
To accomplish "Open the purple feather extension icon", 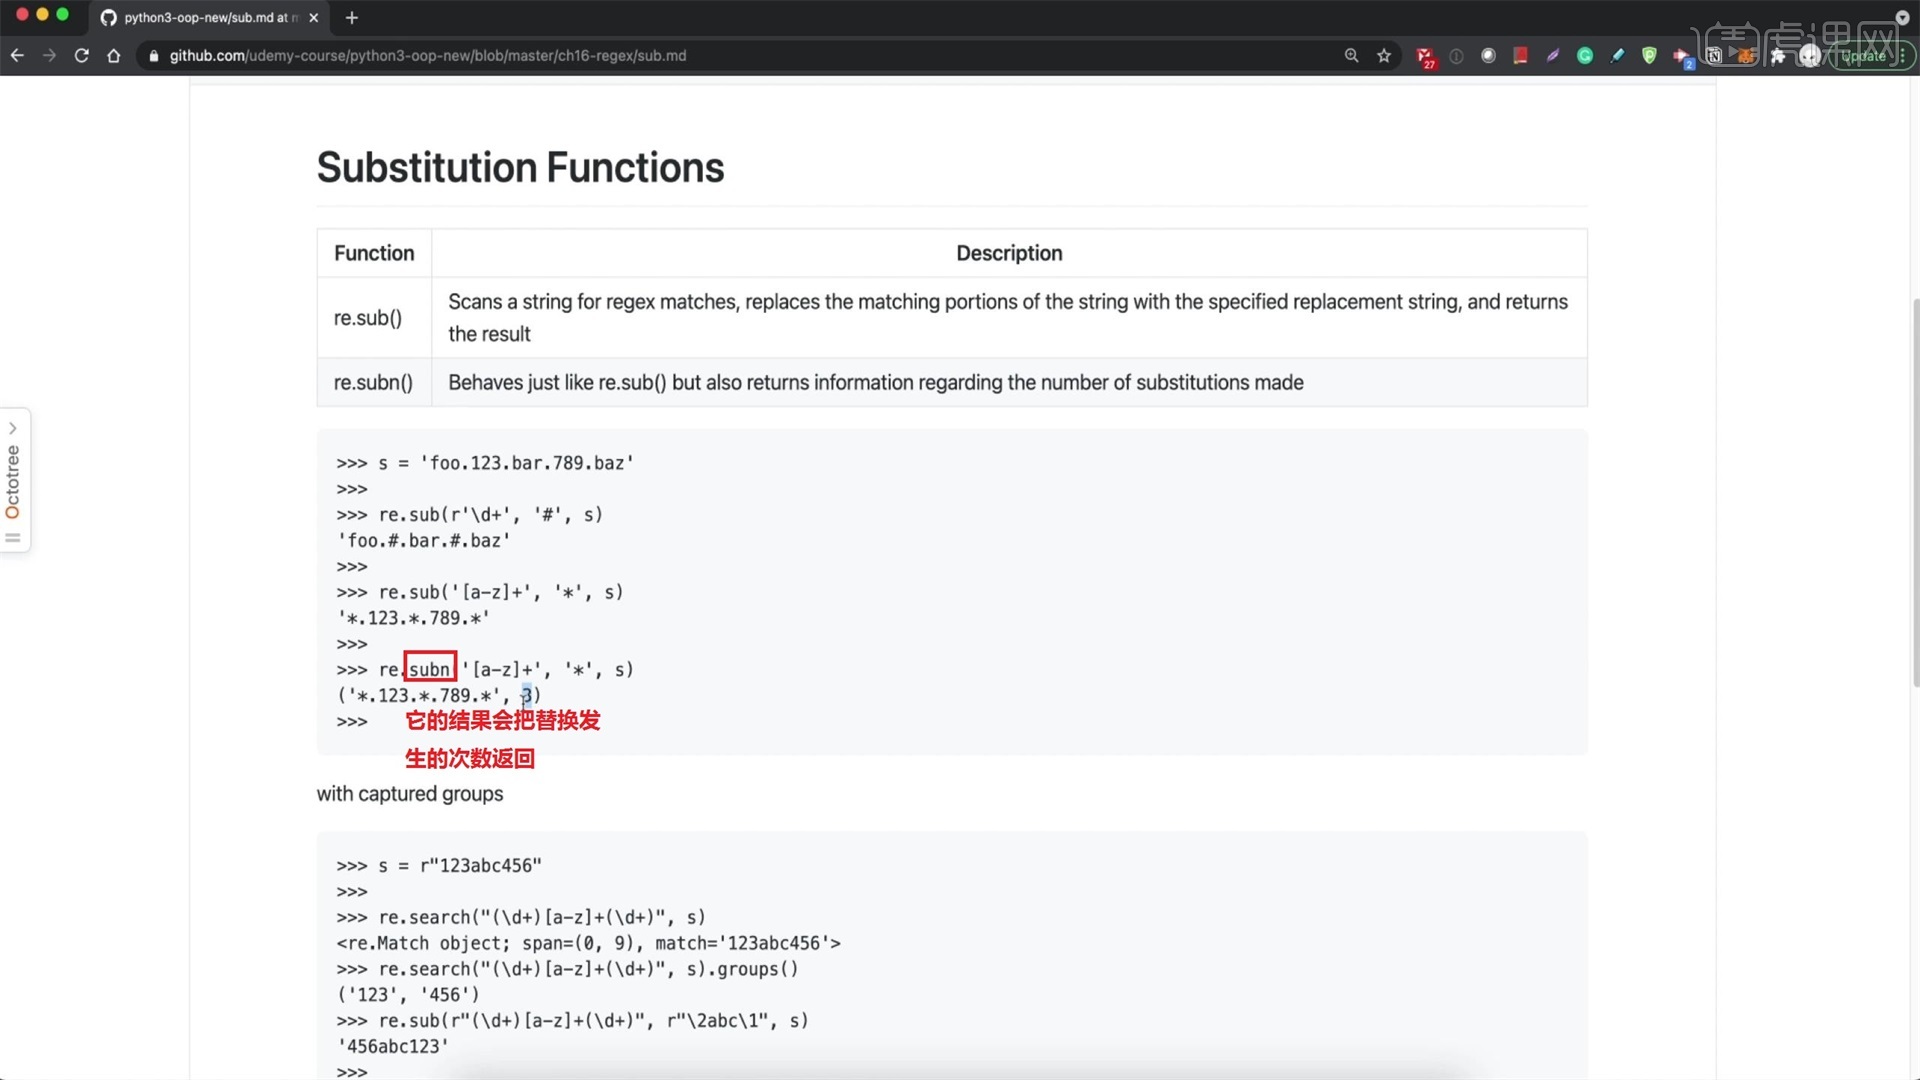I will coord(1551,56).
